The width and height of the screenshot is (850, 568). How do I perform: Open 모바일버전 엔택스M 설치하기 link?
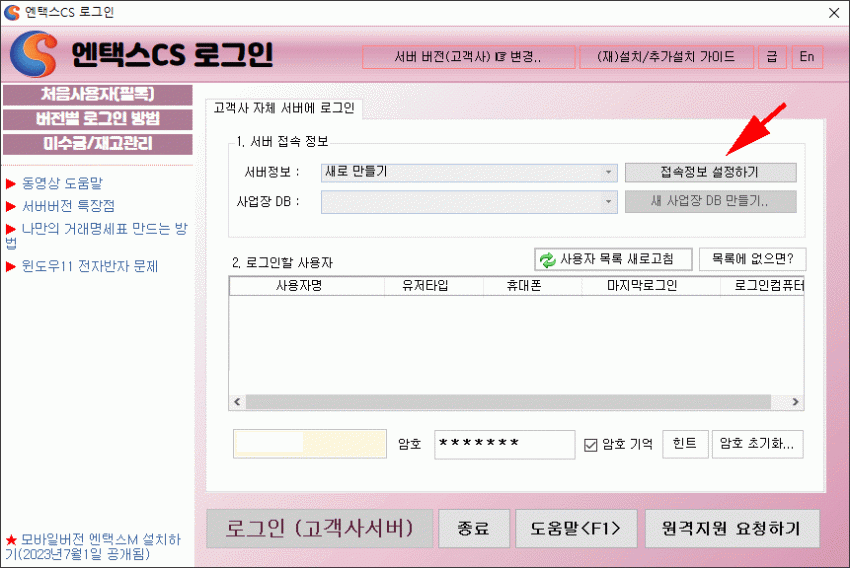pyautogui.click(x=93, y=547)
